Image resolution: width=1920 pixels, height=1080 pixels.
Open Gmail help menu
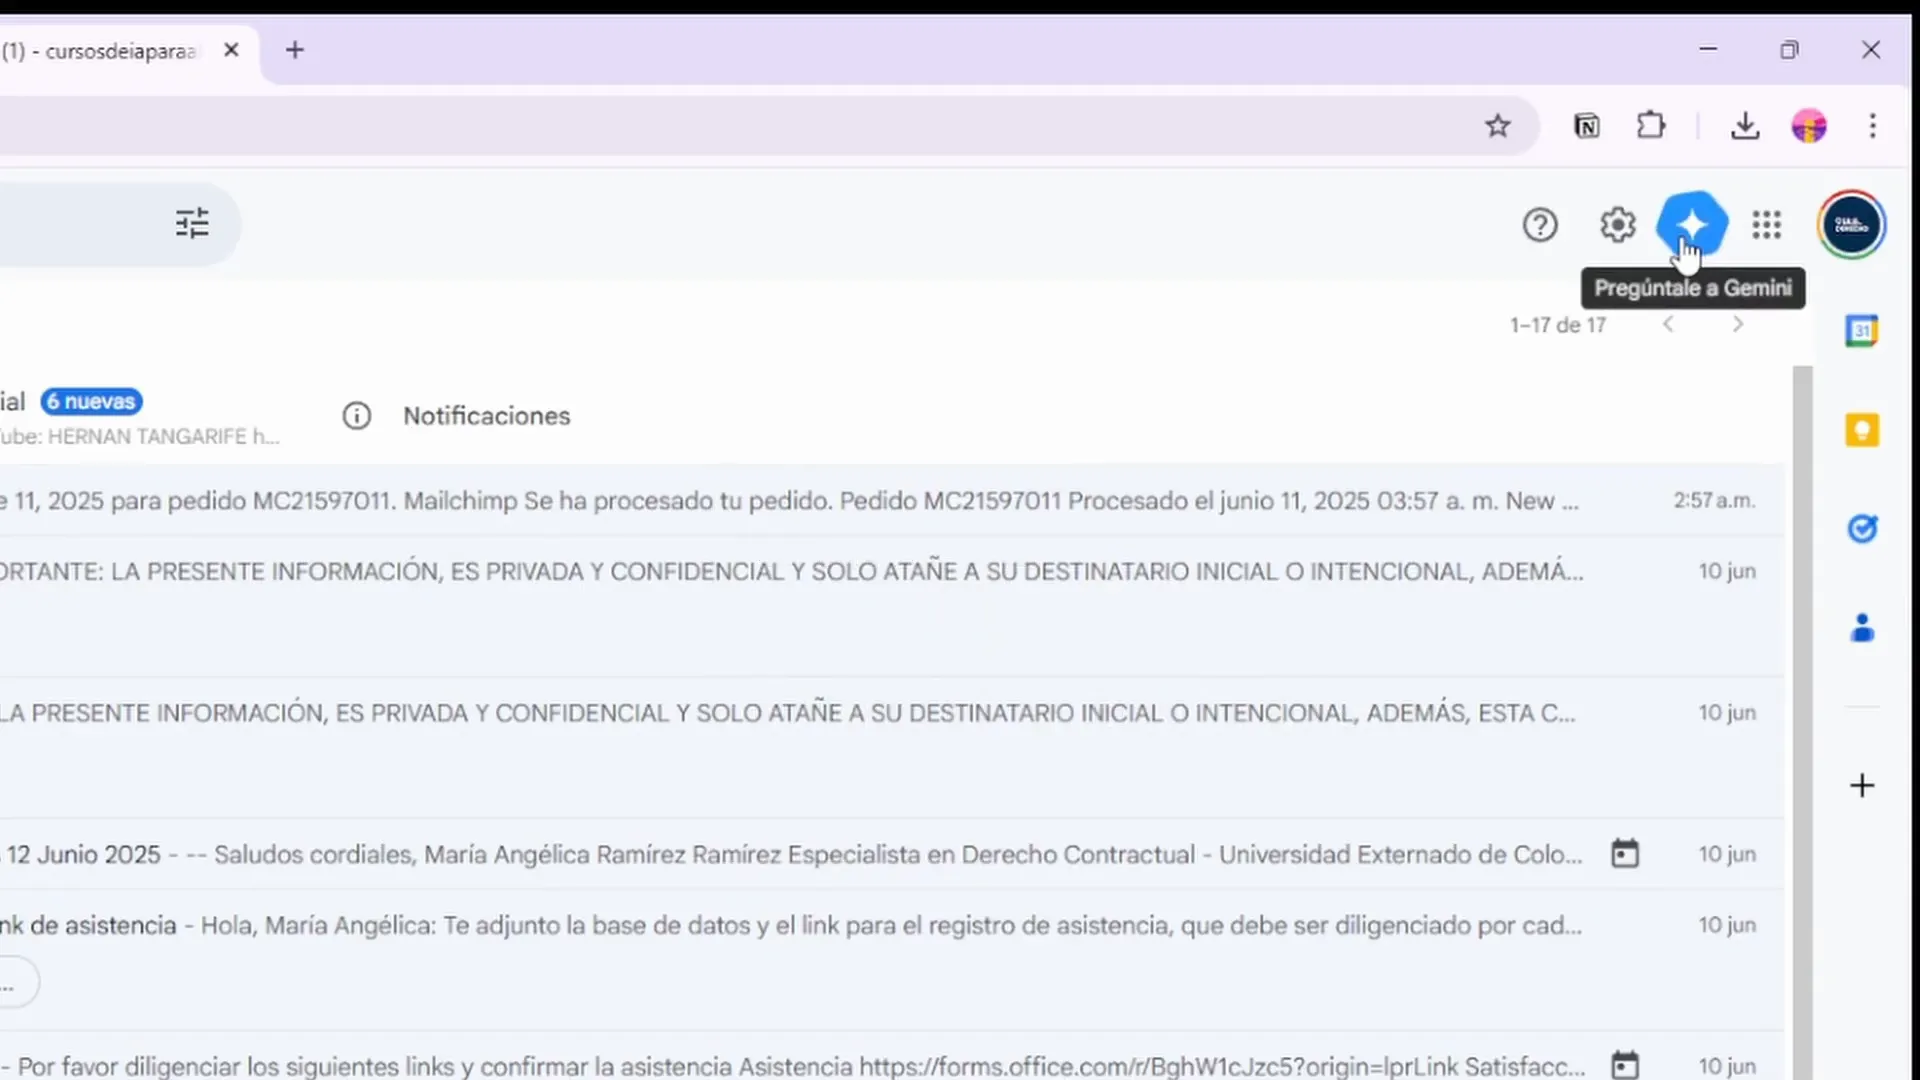[x=1540, y=224]
